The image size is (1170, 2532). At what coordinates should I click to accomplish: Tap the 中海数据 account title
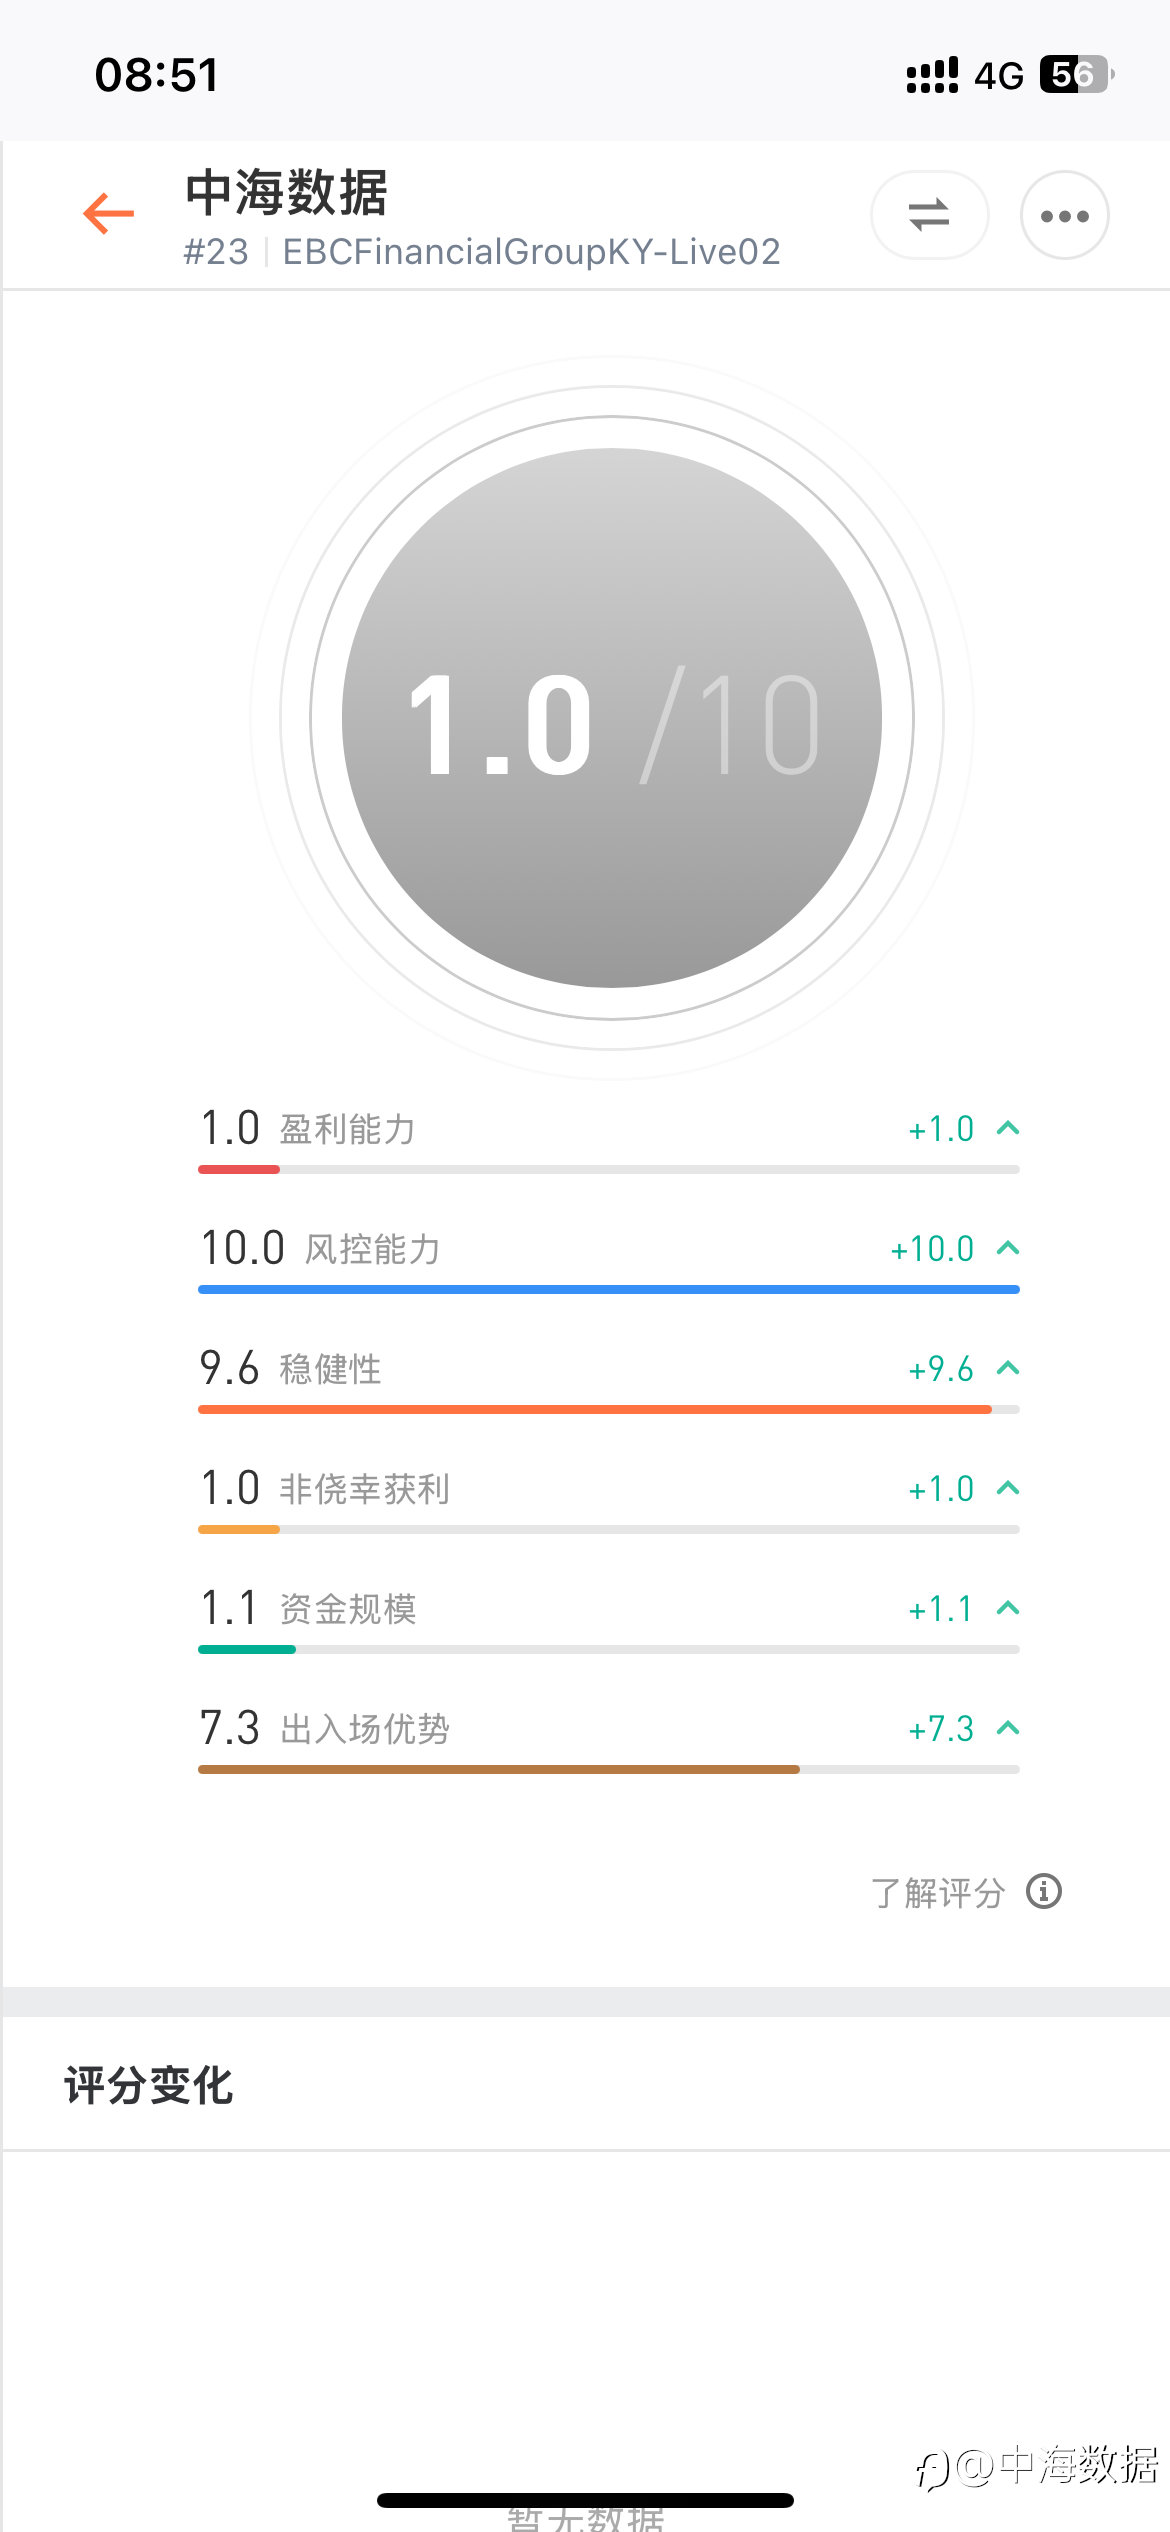coord(287,192)
